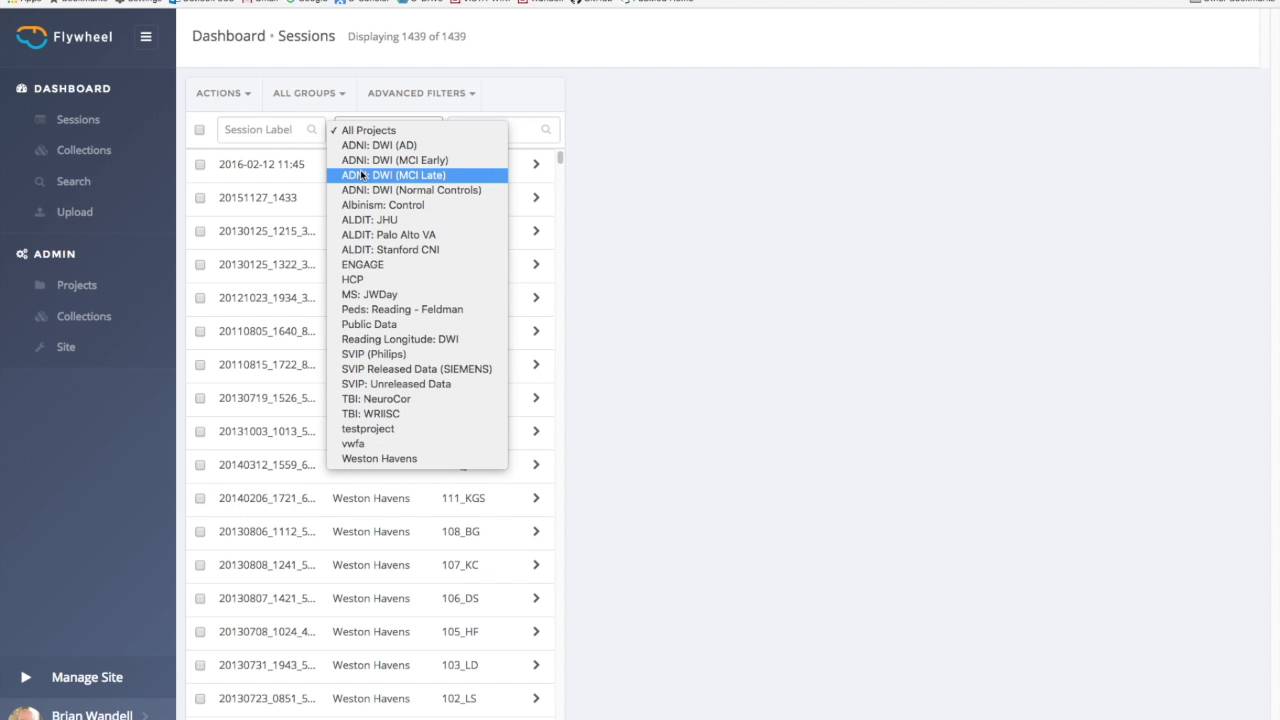Click the magnifier in the rightmost filter field
This screenshot has width=1280, height=720.
point(546,130)
